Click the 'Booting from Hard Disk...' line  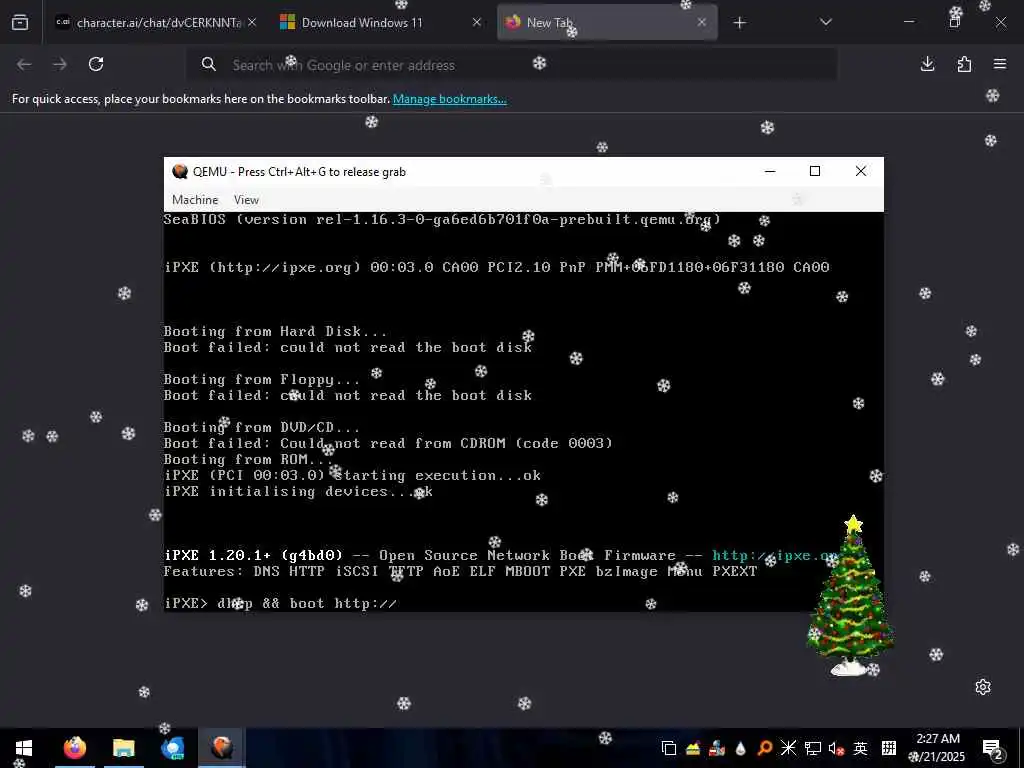pyautogui.click(x=275, y=331)
